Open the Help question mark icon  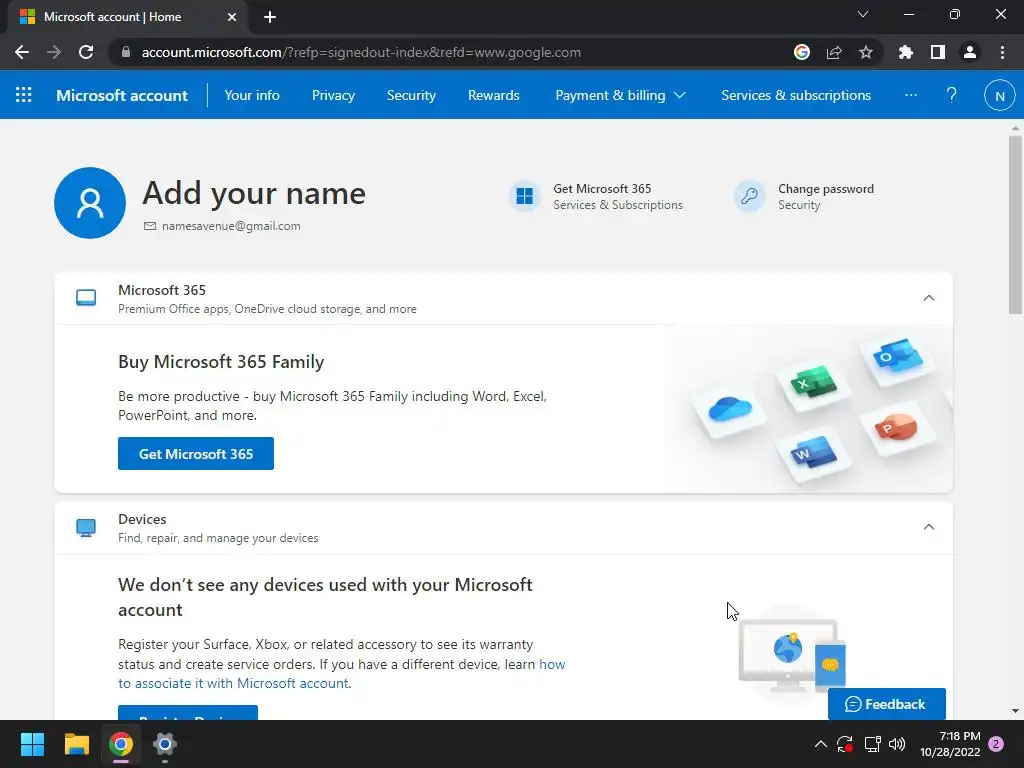(x=952, y=95)
